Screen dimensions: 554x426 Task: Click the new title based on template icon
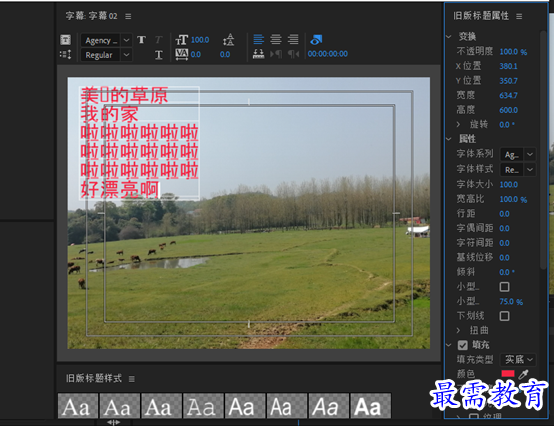coord(65,40)
